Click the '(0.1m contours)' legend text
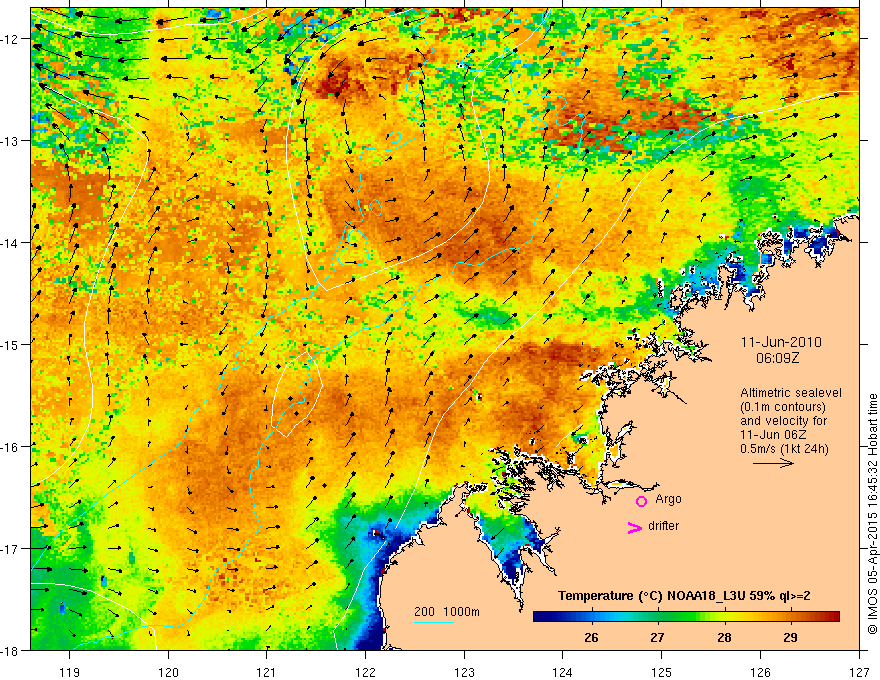The height and width of the screenshot is (680, 880). coord(783,407)
